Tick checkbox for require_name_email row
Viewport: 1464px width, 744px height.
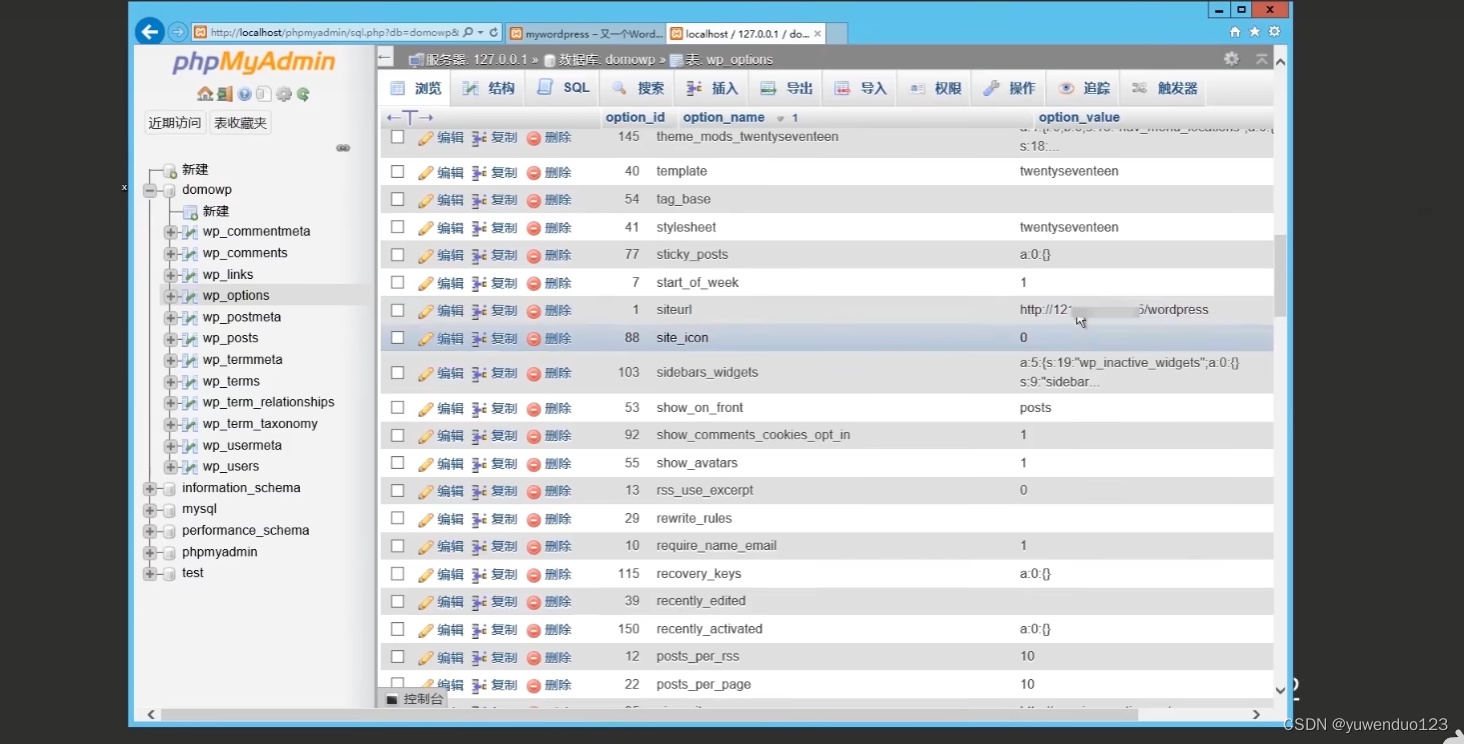(397, 546)
